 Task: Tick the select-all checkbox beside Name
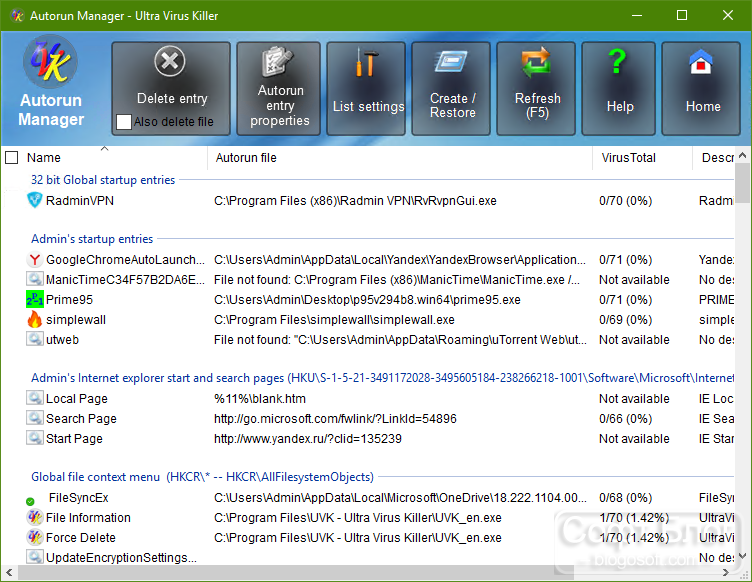pos(12,157)
